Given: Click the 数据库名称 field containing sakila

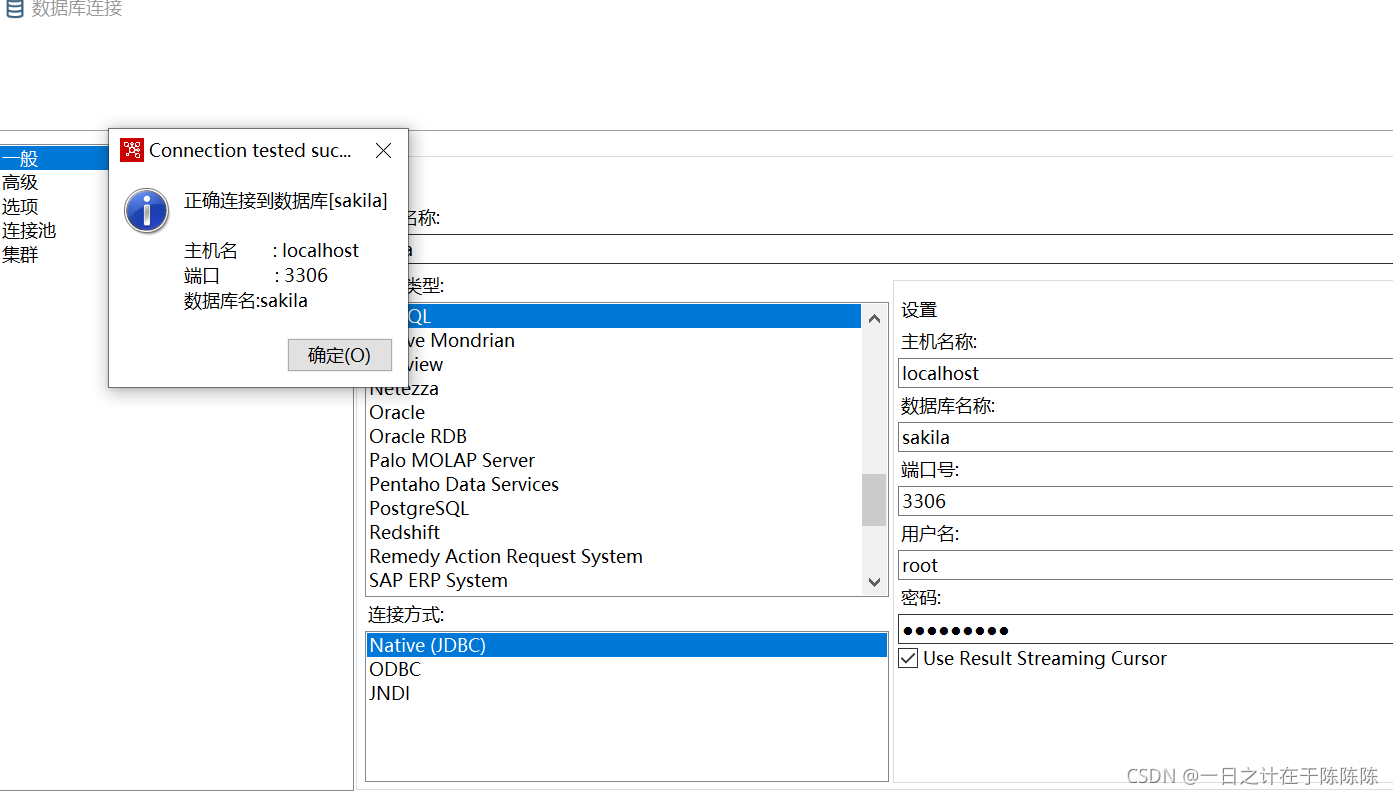Looking at the screenshot, I should (1145, 437).
